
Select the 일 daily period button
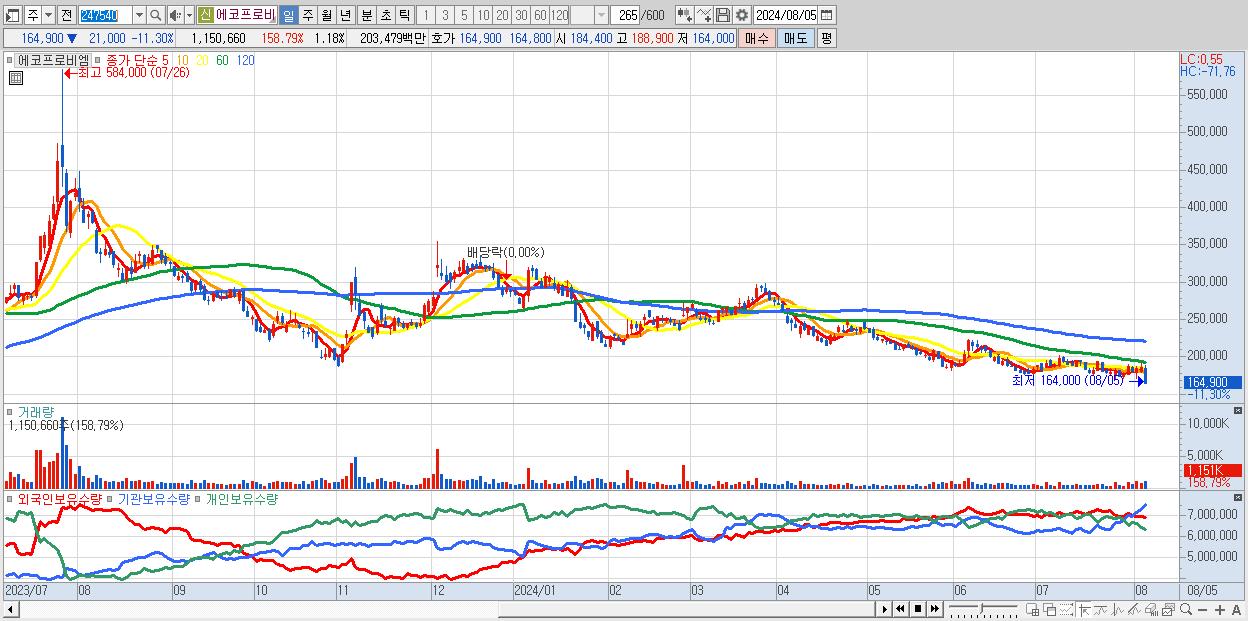(288, 15)
